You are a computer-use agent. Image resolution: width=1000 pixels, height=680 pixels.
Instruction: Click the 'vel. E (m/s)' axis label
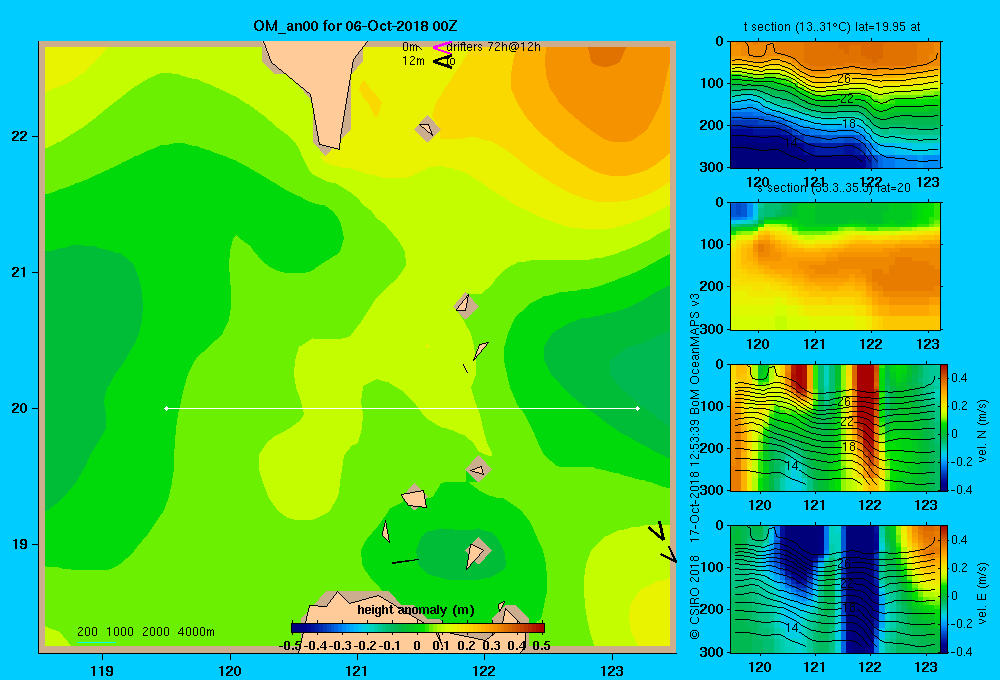tap(982, 593)
